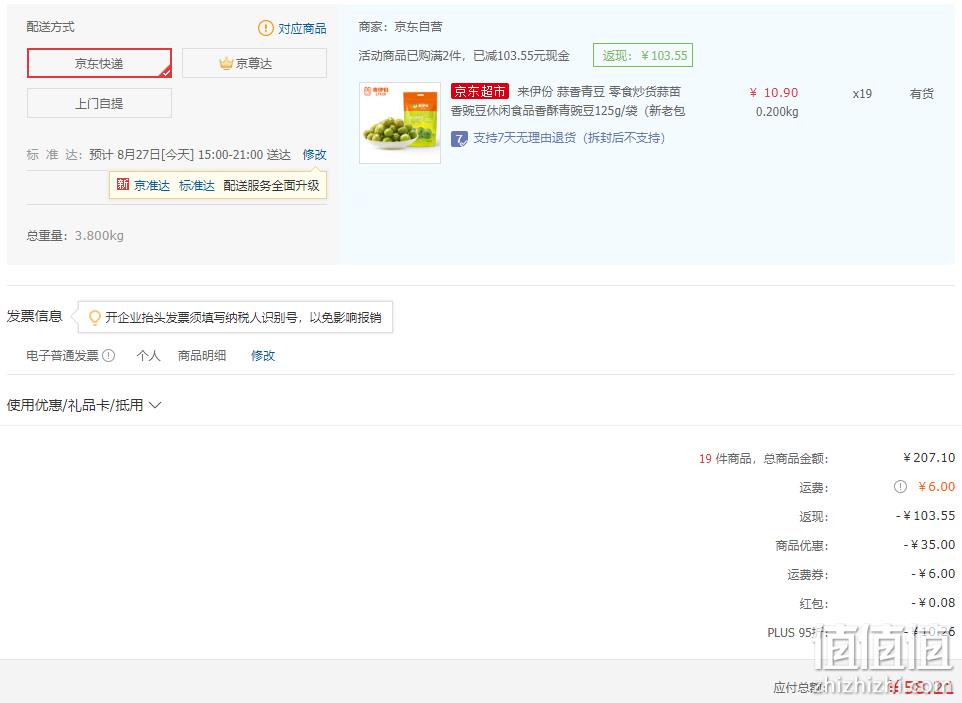Expand the 使用优惠/礼品卡/抵用 section
The image size is (962, 703).
click(83, 405)
